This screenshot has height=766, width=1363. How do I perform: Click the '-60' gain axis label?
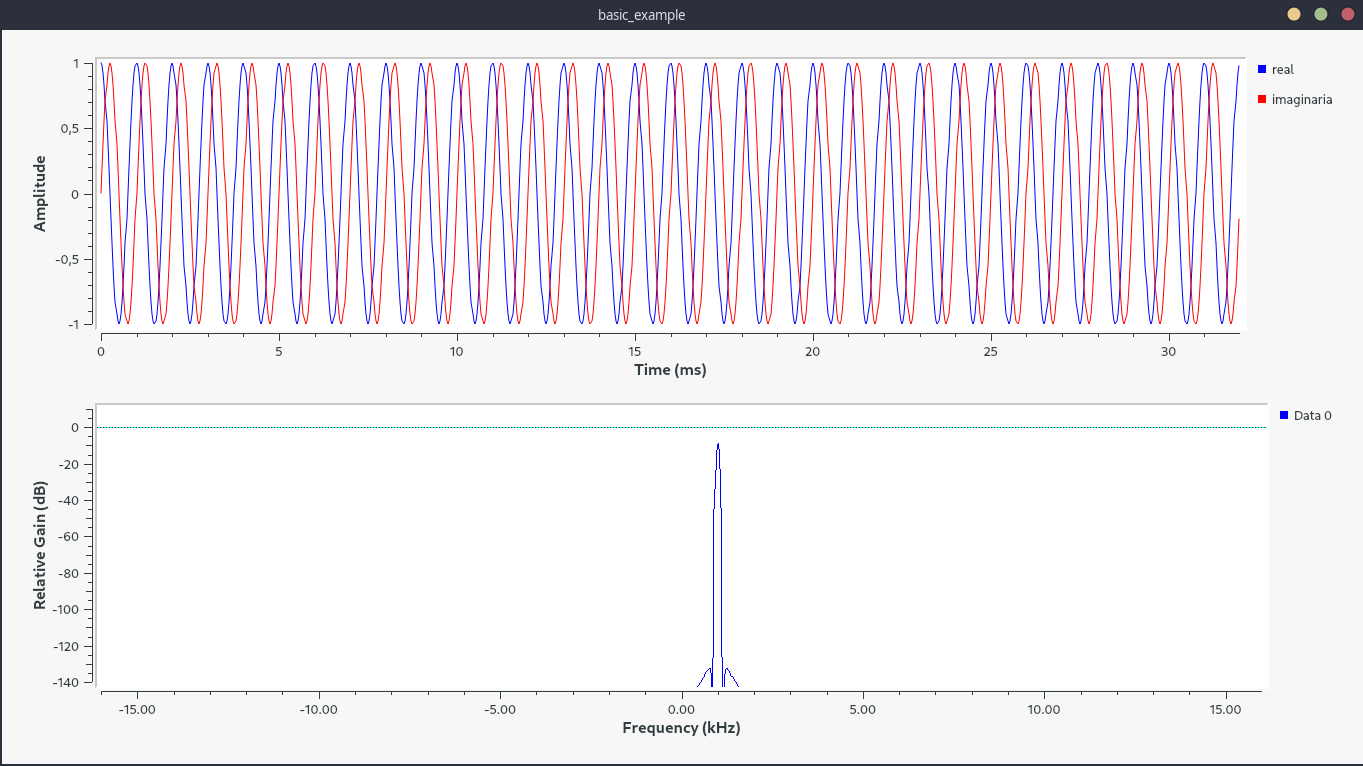pyautogui.click(x=69, y=537)
